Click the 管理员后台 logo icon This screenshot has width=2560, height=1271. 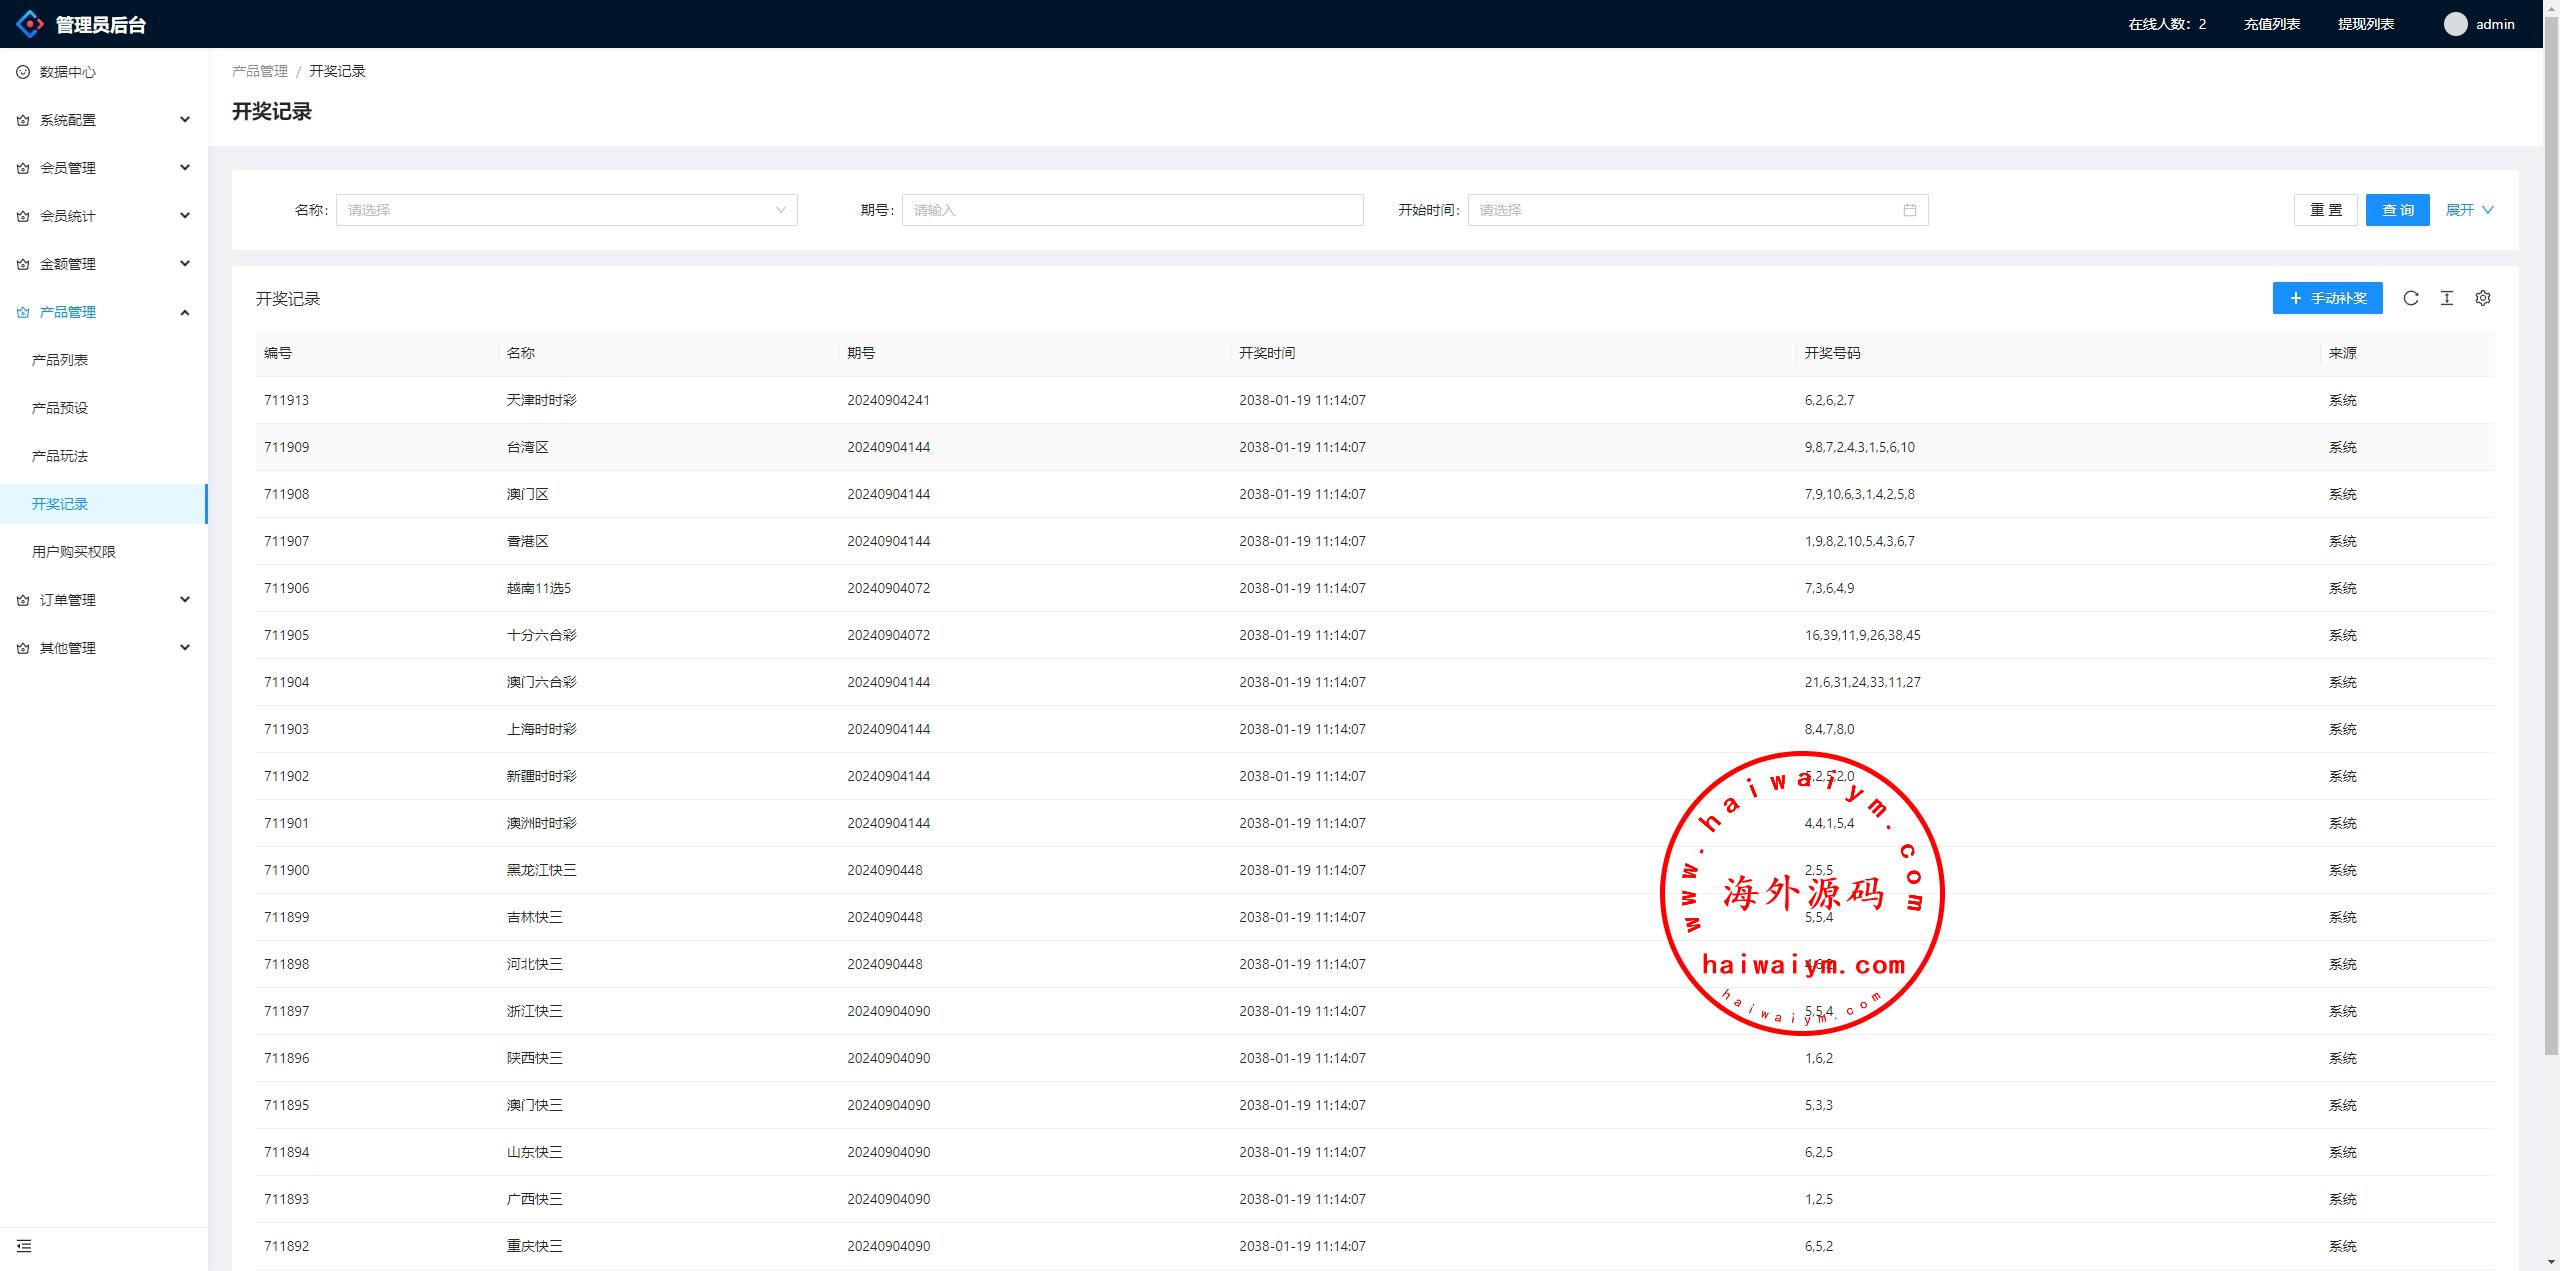click(30, 24)
